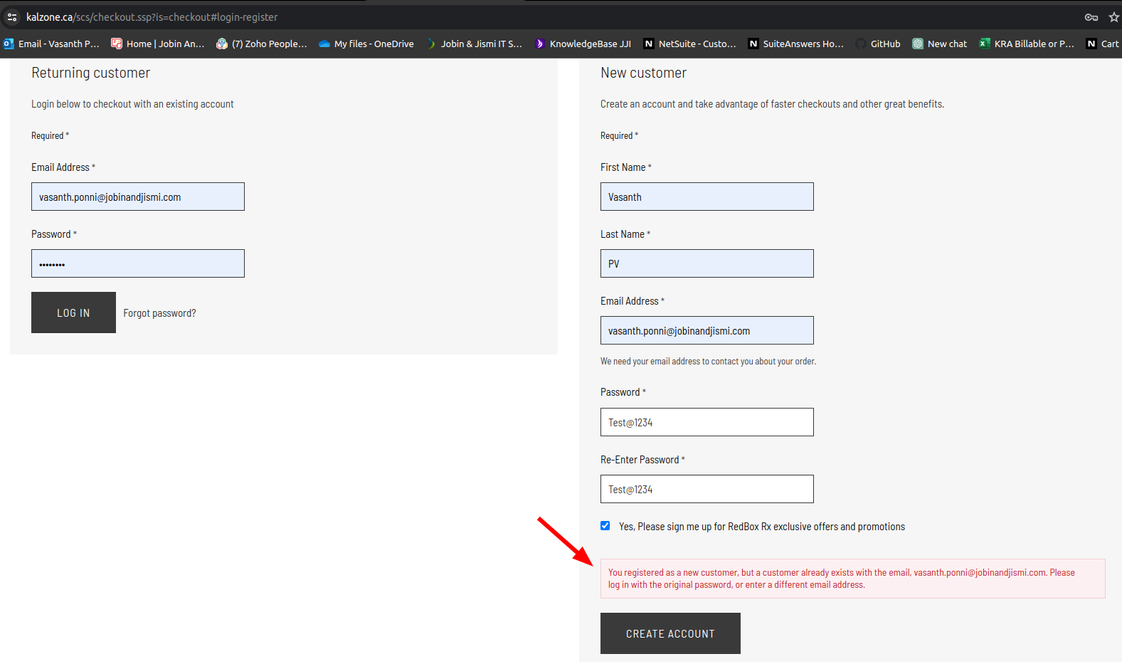Click the returning customer Email Address field

tap(138, 197)
